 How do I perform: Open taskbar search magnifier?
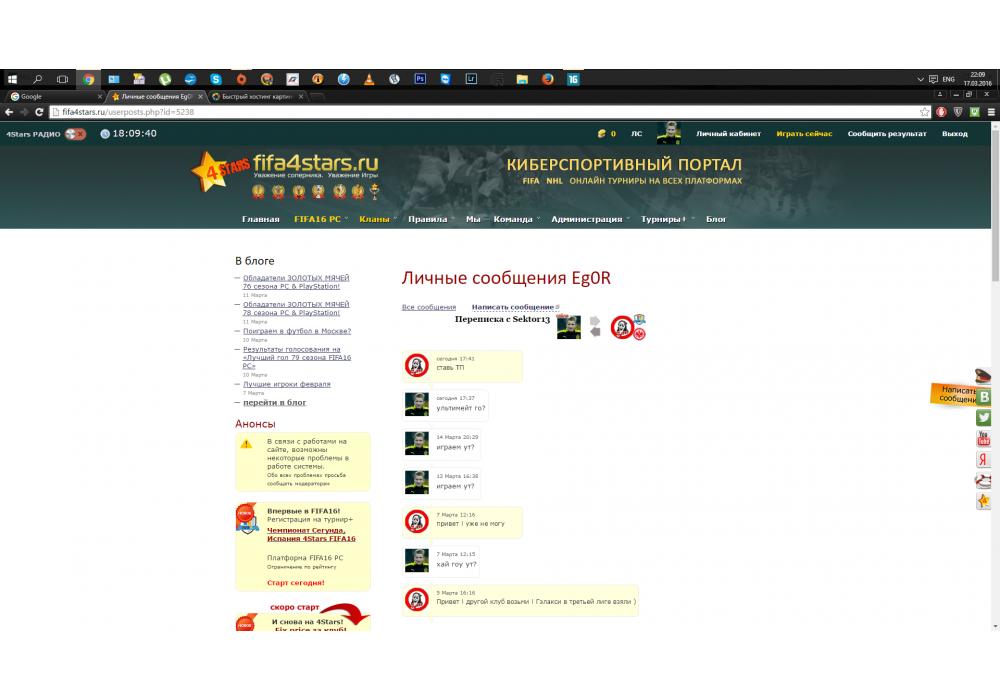point(38,79)
